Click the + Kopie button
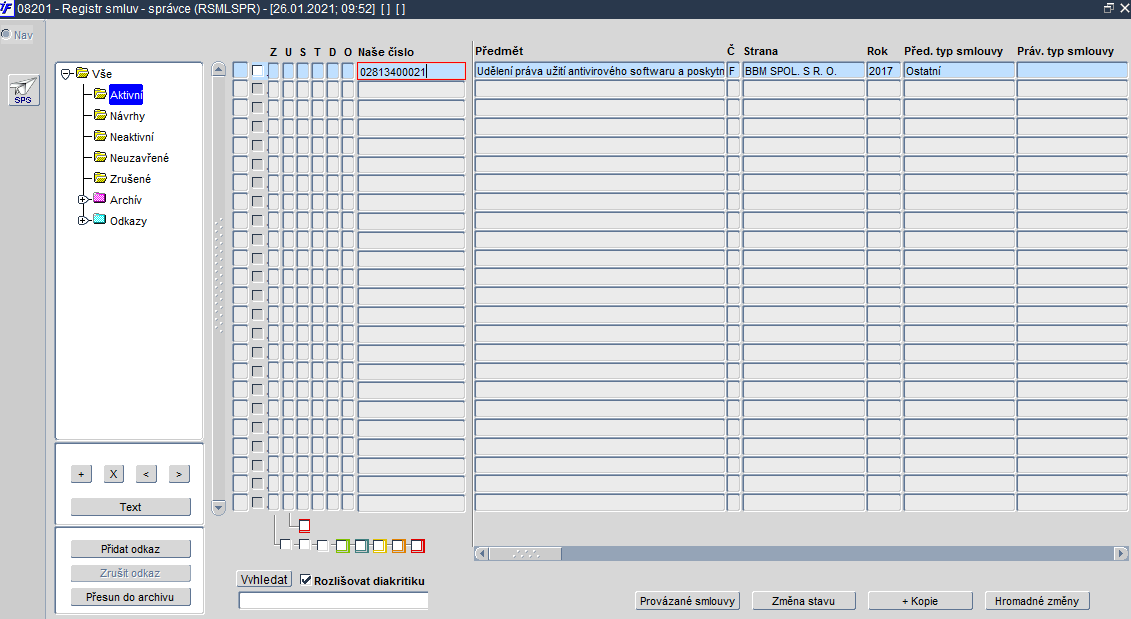 pyautogui.click(x=920, y=600)
